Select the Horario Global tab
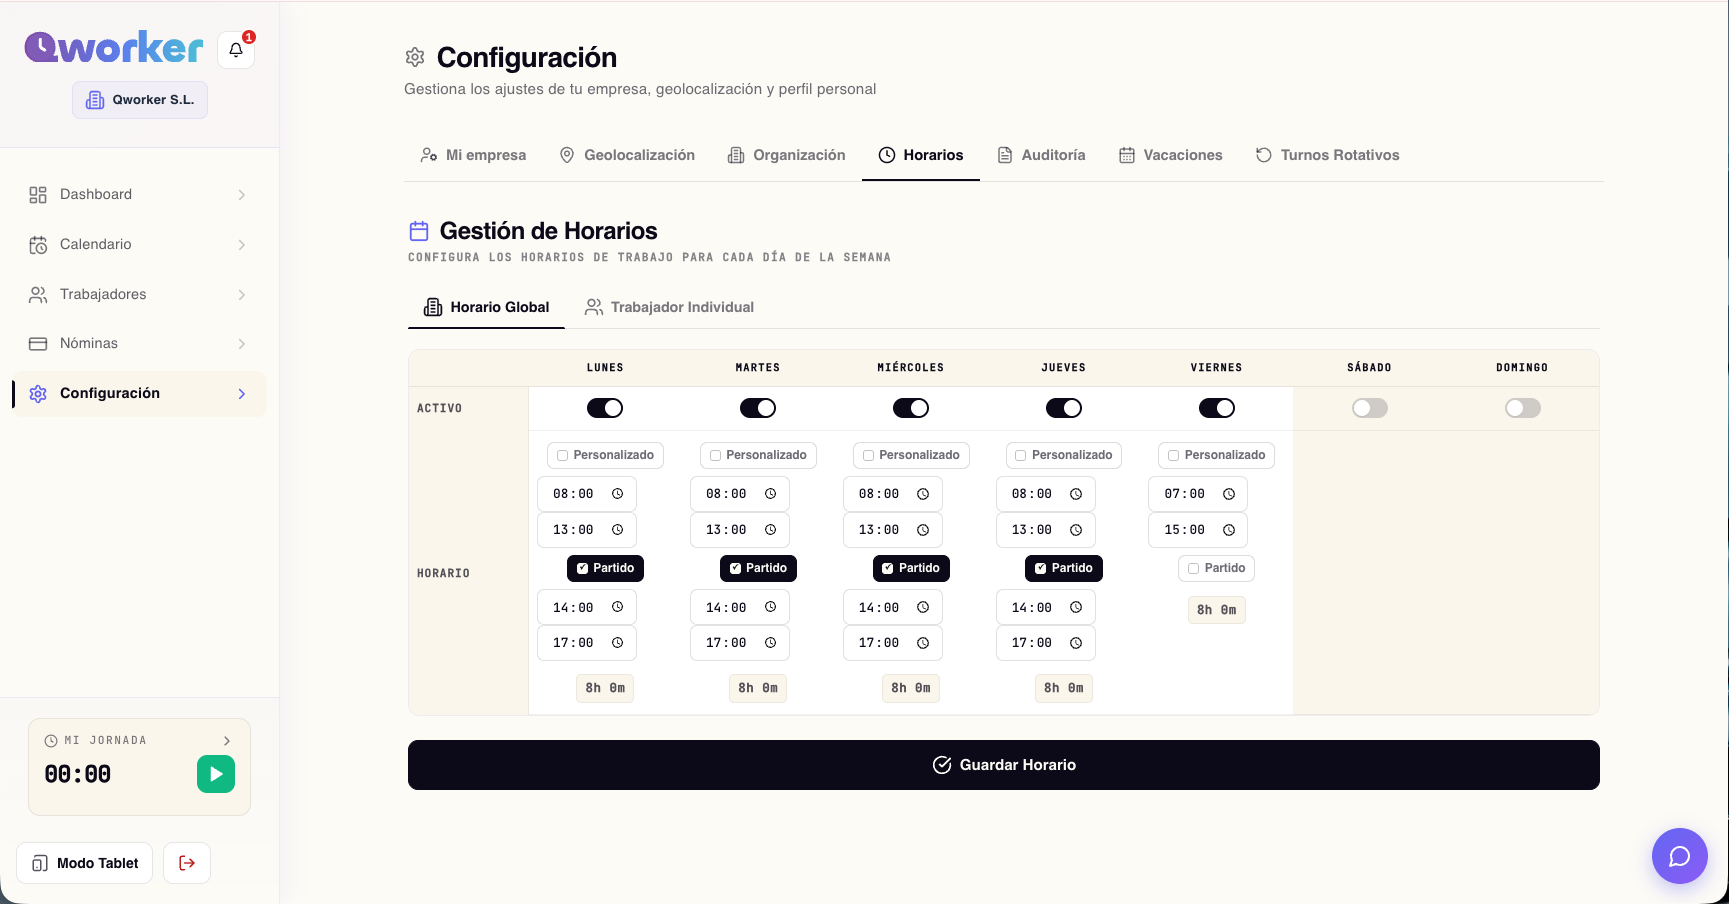The image size is (1729, 904). 487,307
